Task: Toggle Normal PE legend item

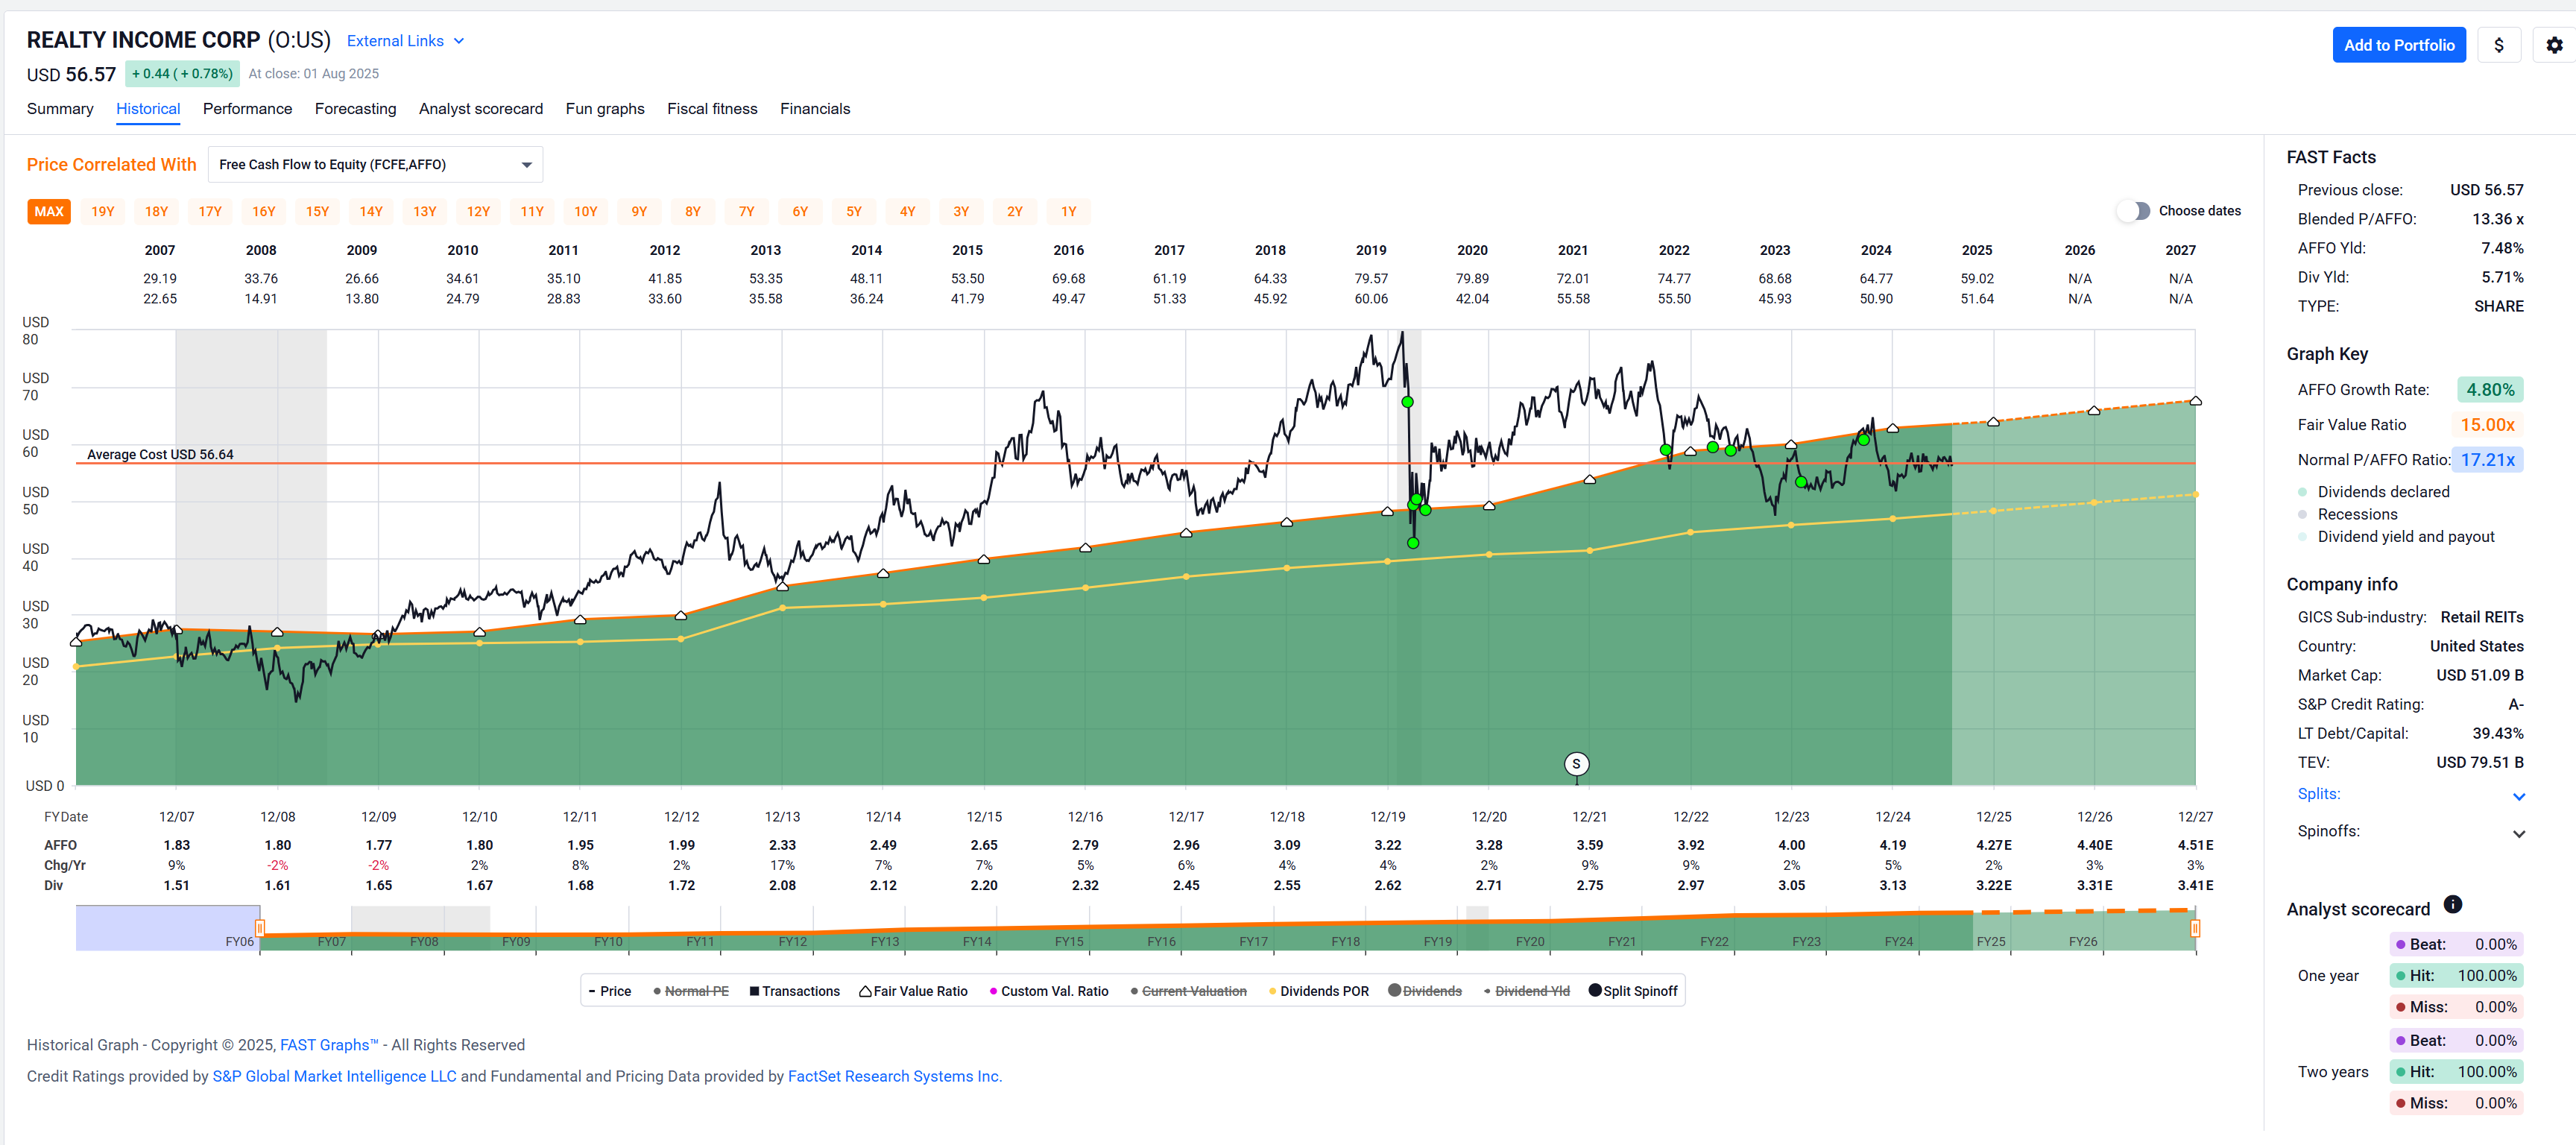Action: pos(690,991)
